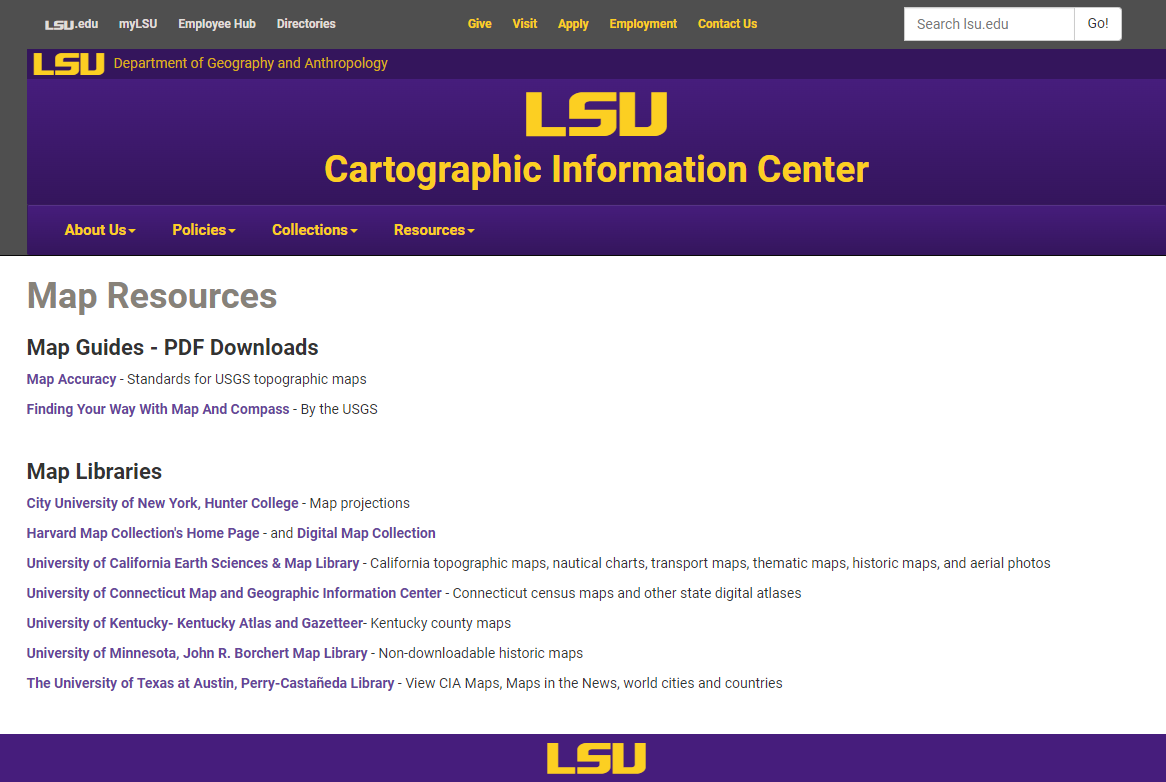The width and height of the screenshot is (1166, 782).
Task: Open the Digital Map Collection link
Action: click(366, 533)
